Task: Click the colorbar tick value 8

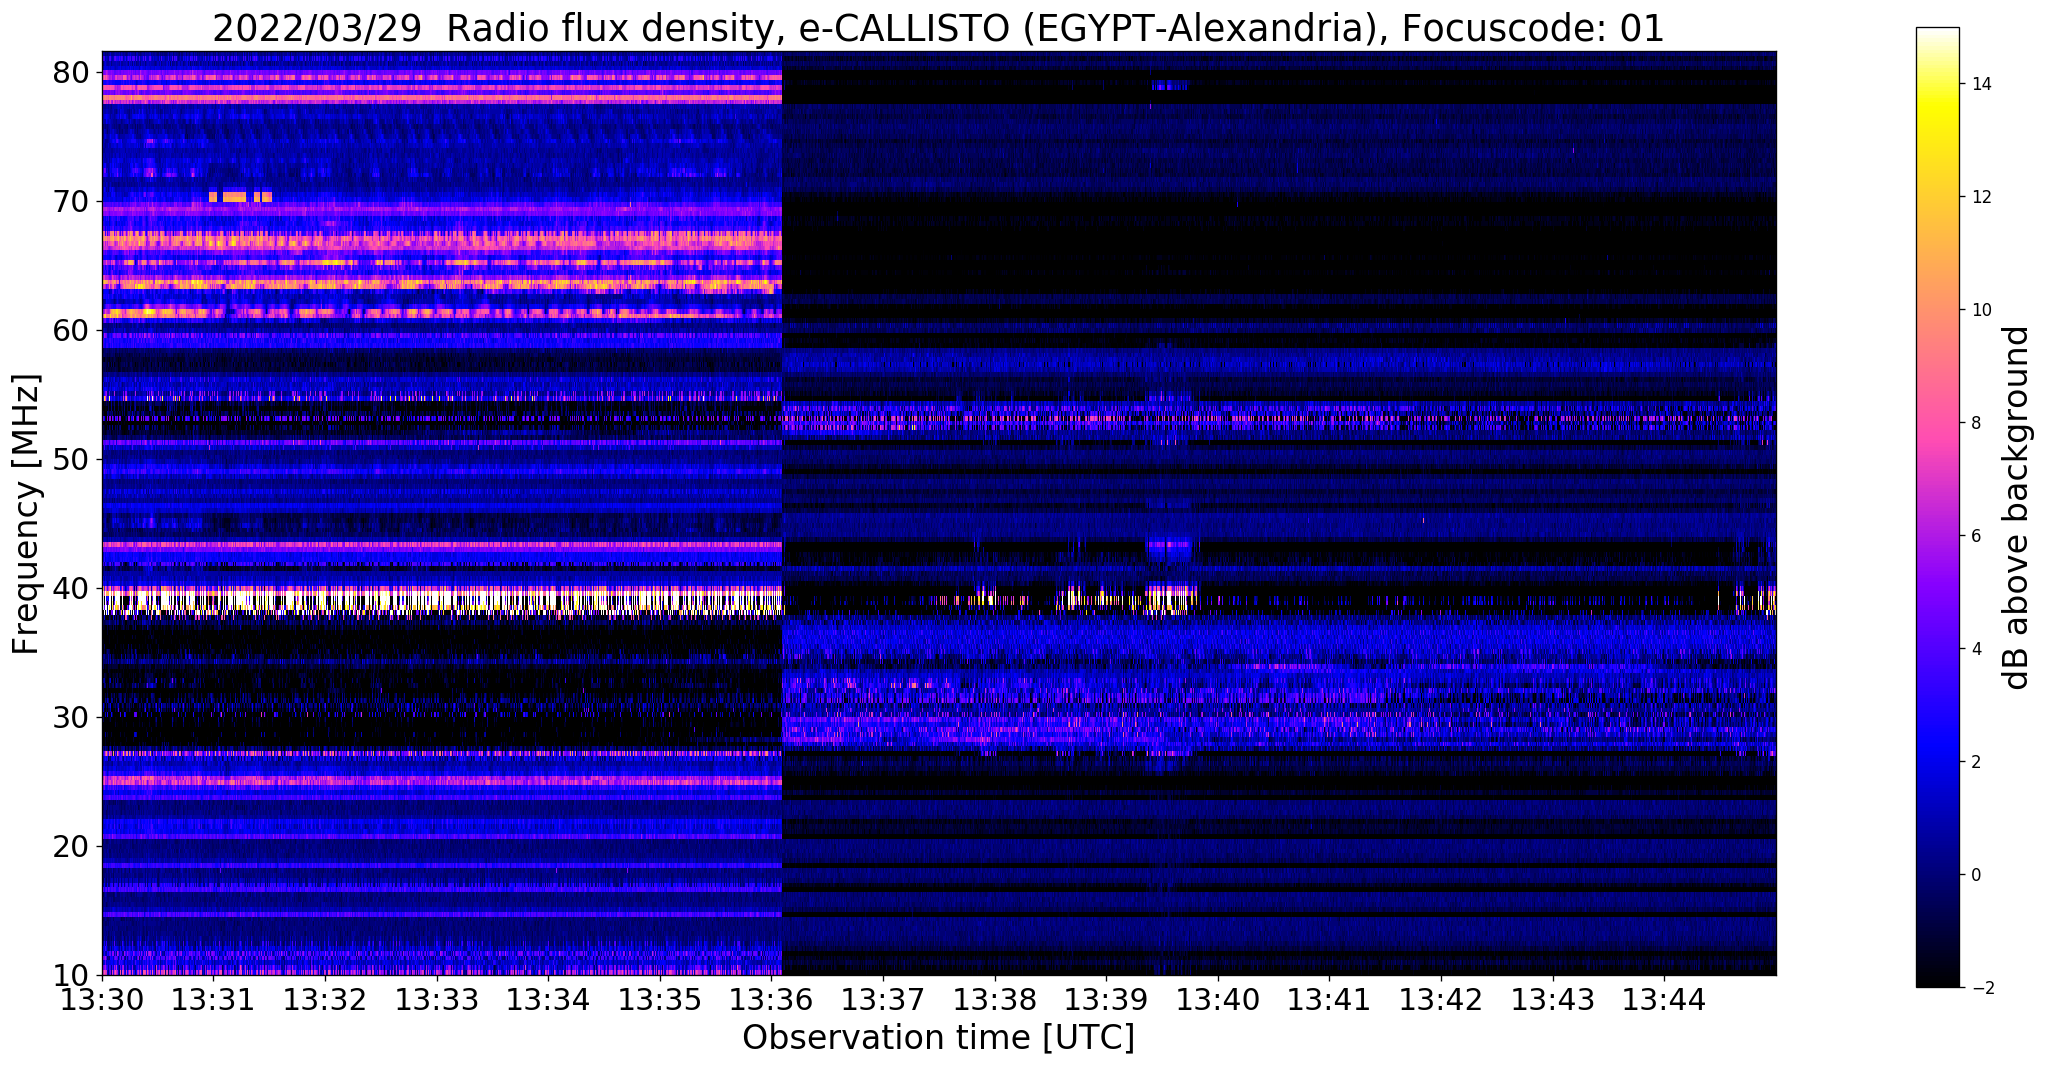Action: (1975, 423)
